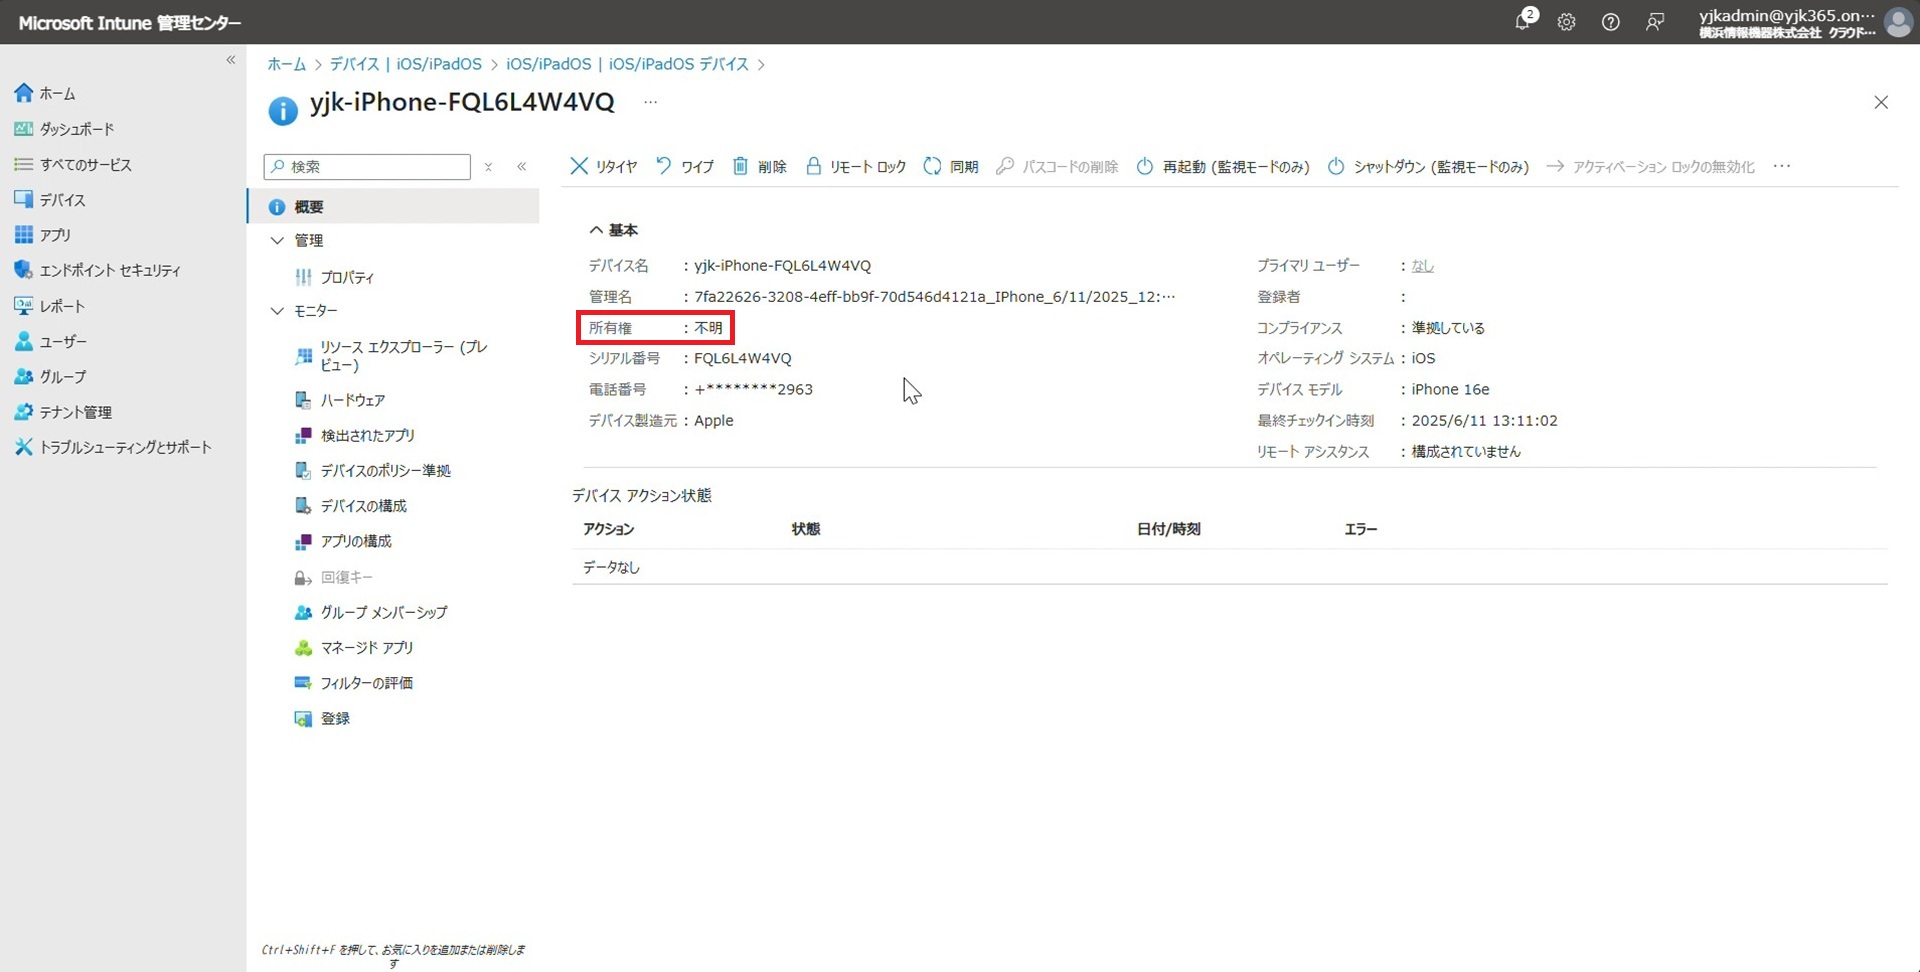Select device model iPhone 16e value
The height and width of the screenshot is (972, 1920).
pyautogui.click(x=1450, y=389)
